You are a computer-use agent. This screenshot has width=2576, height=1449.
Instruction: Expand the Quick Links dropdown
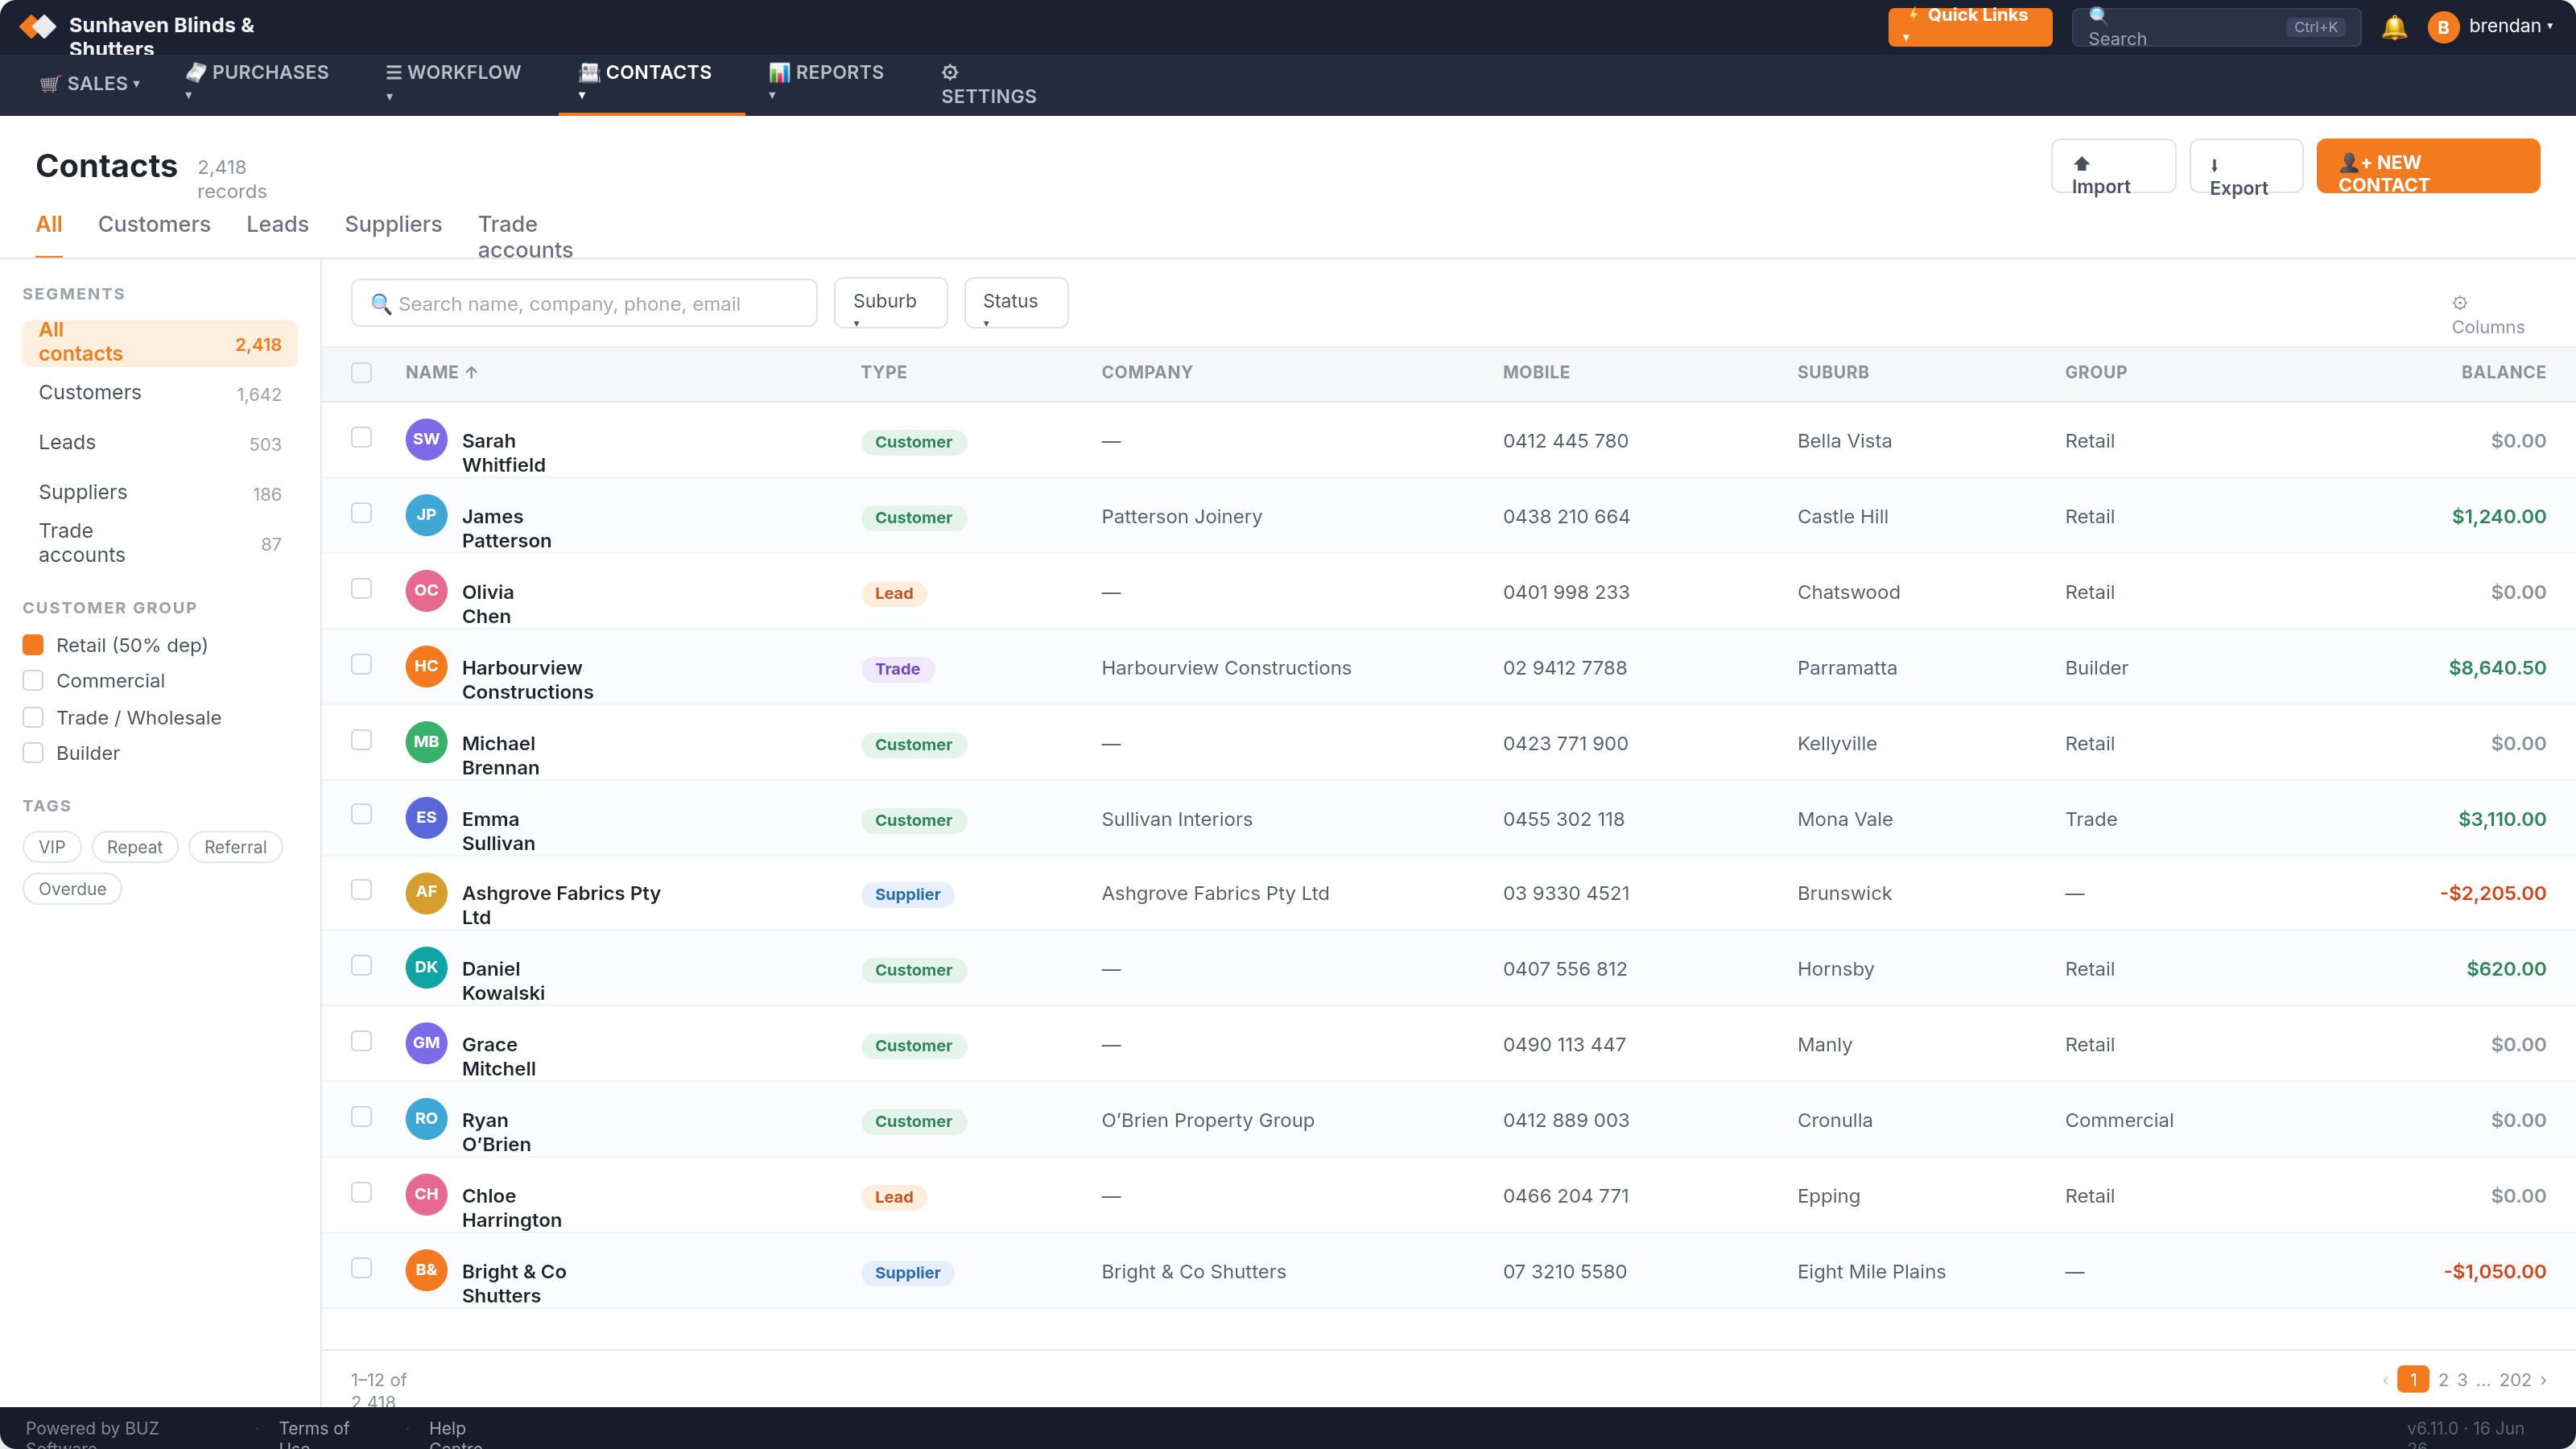(1969, 27)
